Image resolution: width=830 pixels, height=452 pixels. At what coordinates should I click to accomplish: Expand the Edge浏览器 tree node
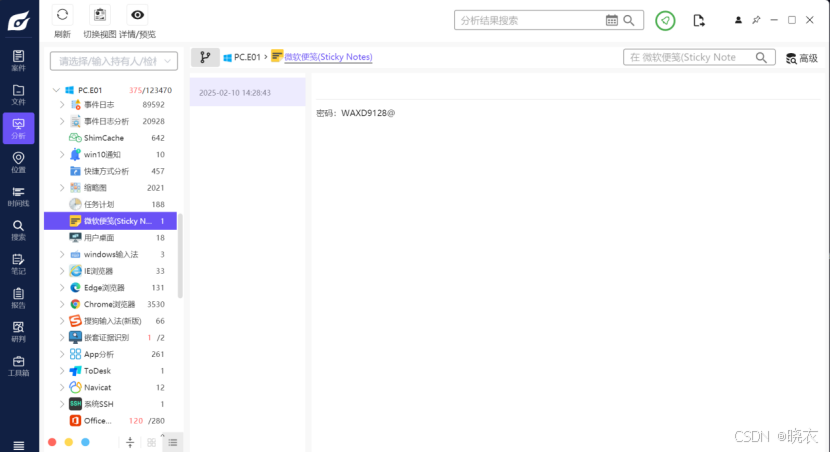point(62,287)
